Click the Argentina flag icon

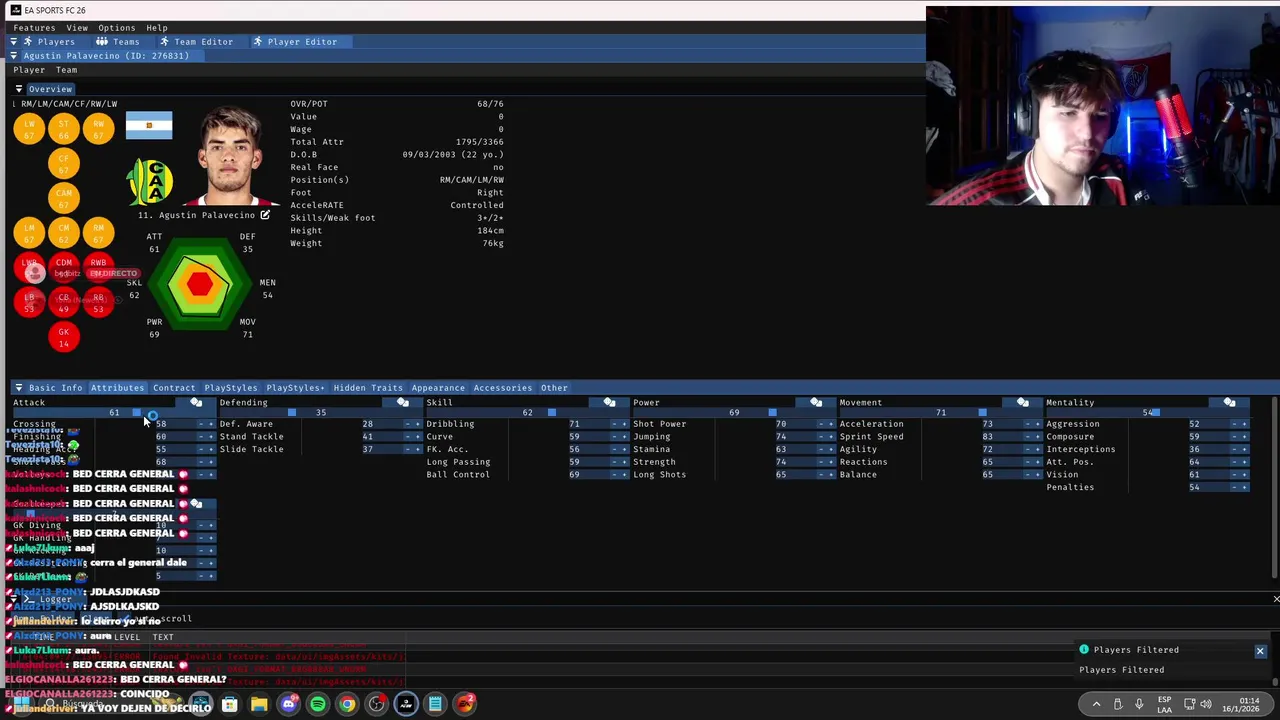(x=149, y=125)
